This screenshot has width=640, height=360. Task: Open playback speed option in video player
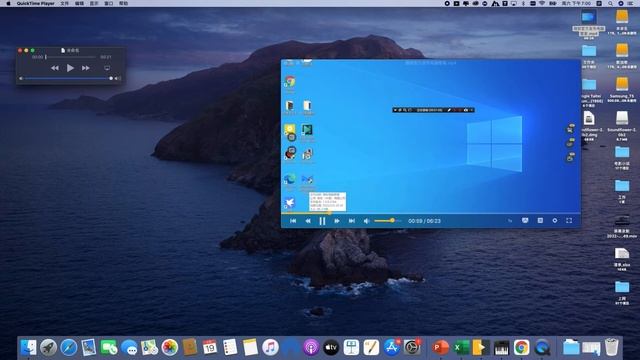tap(510, 221)
